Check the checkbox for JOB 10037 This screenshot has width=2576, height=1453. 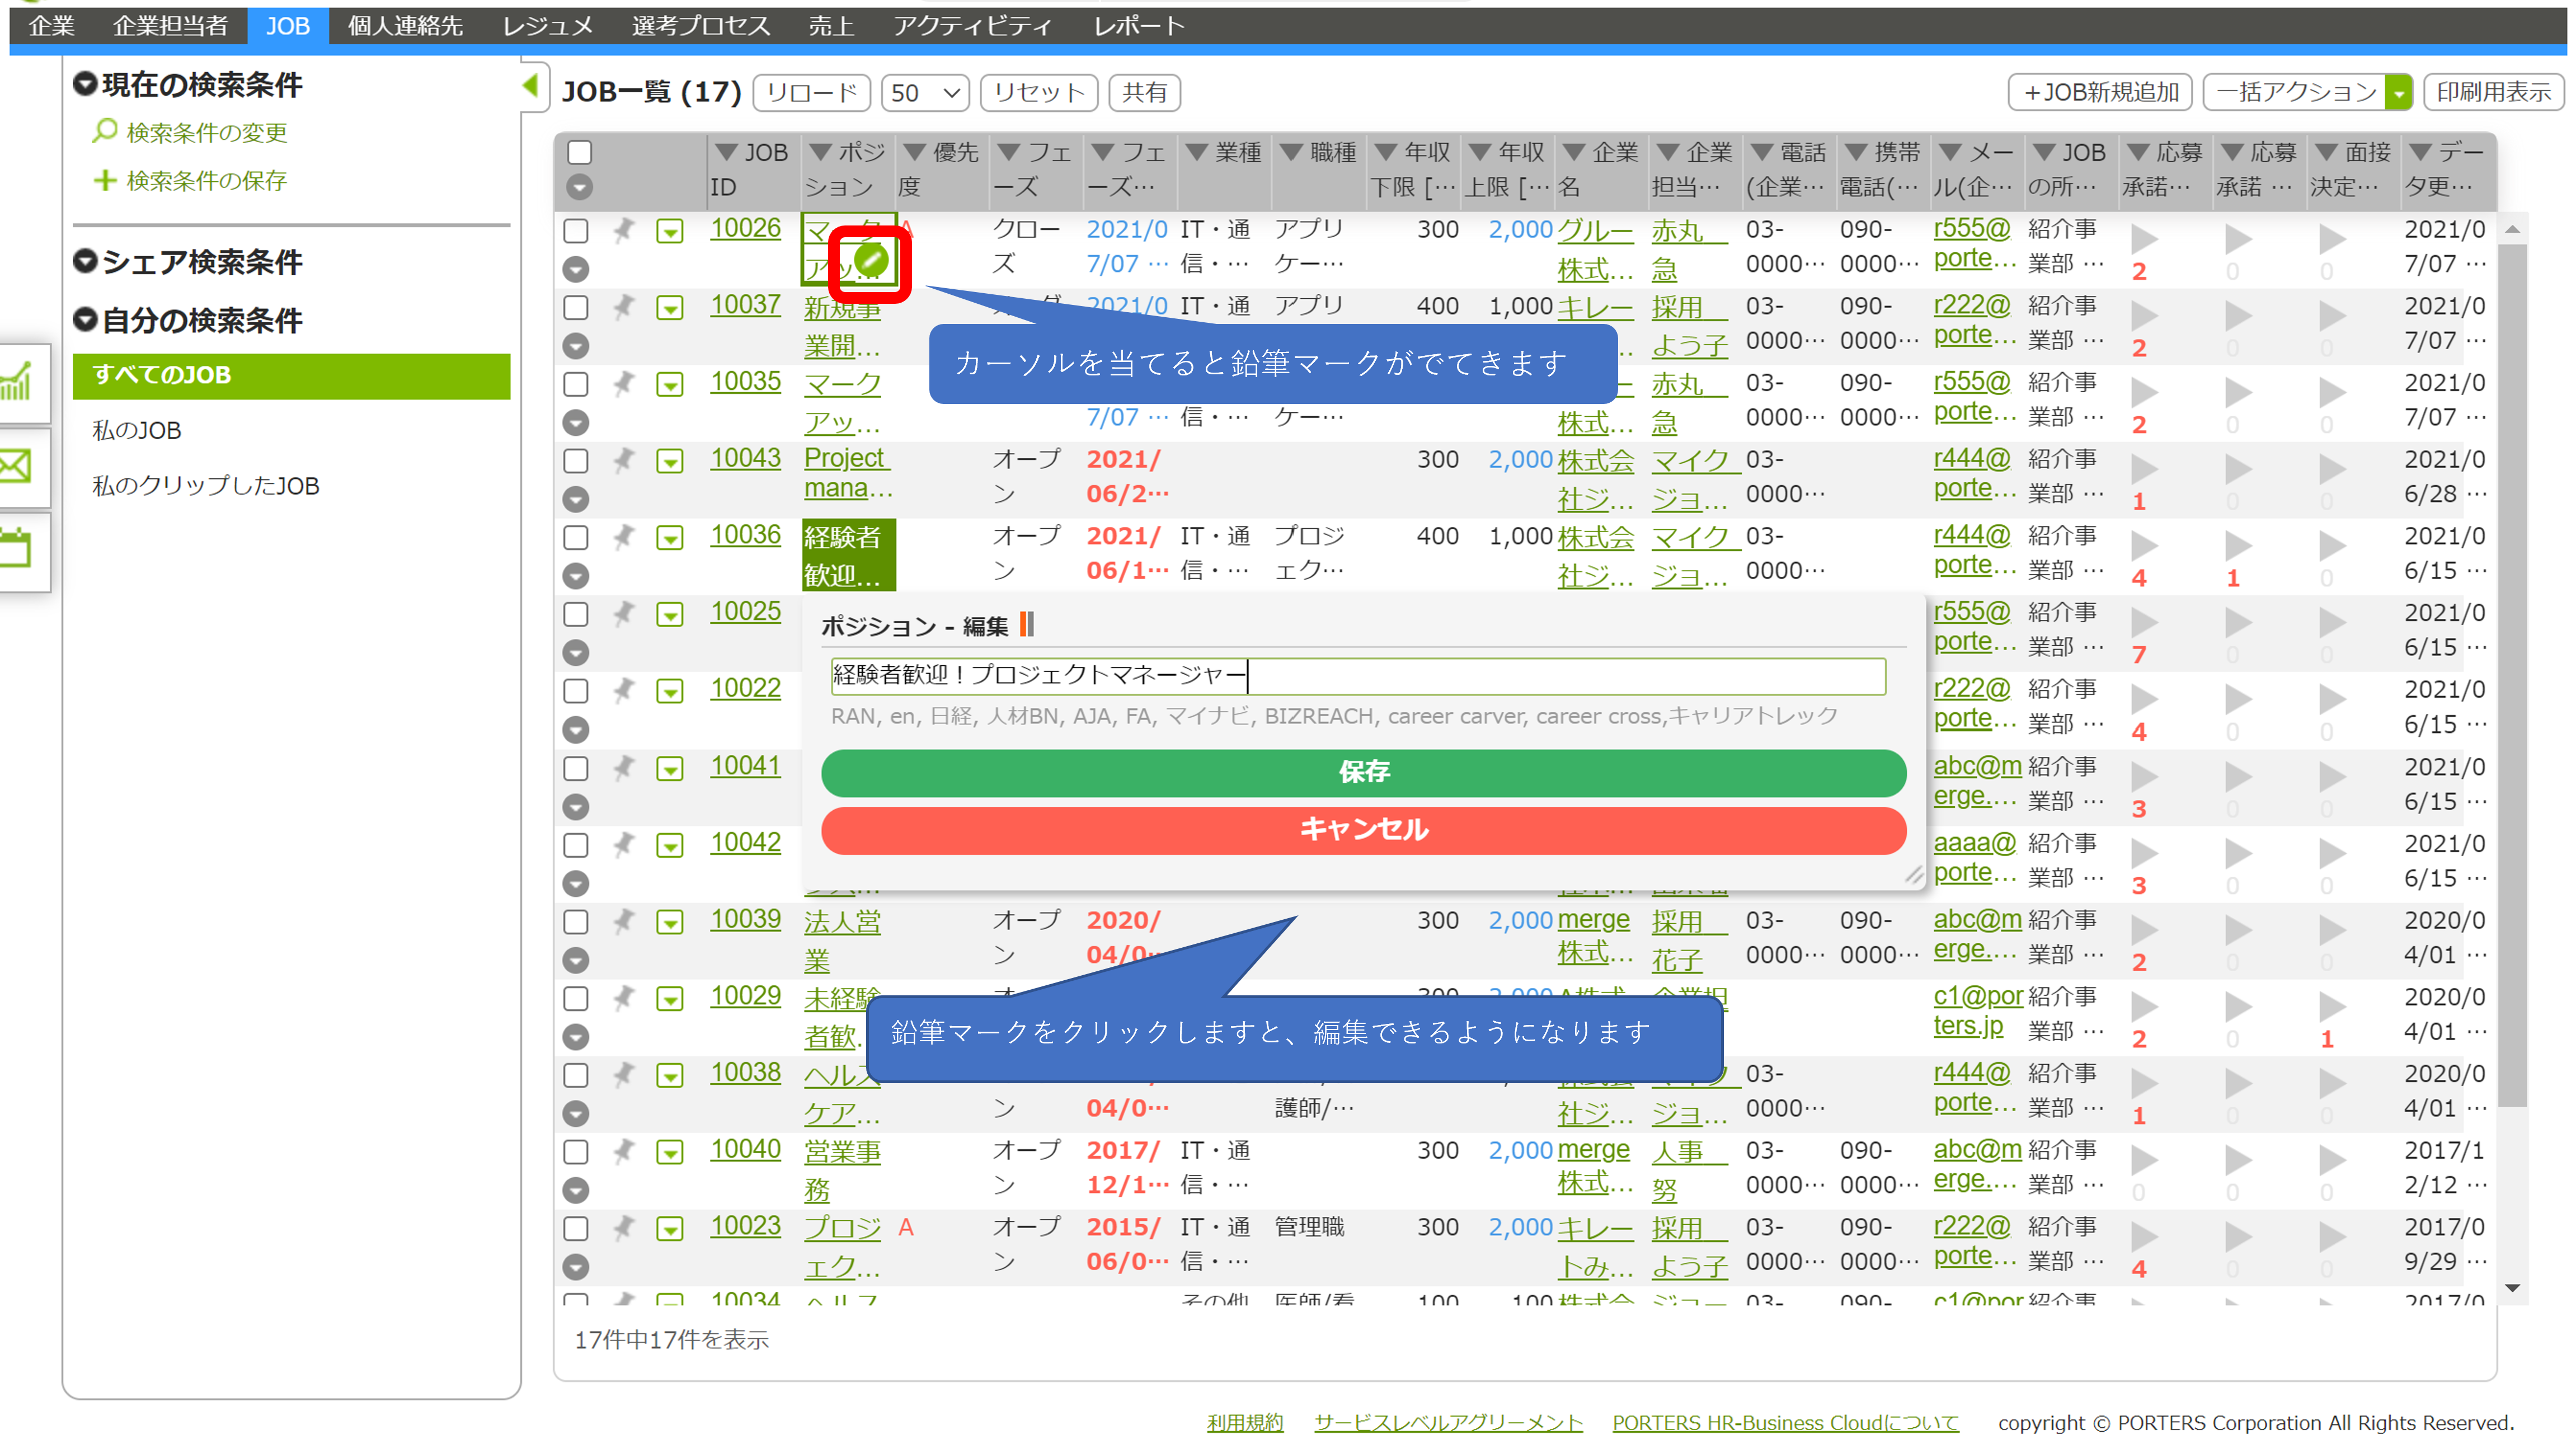coord(576,308)
